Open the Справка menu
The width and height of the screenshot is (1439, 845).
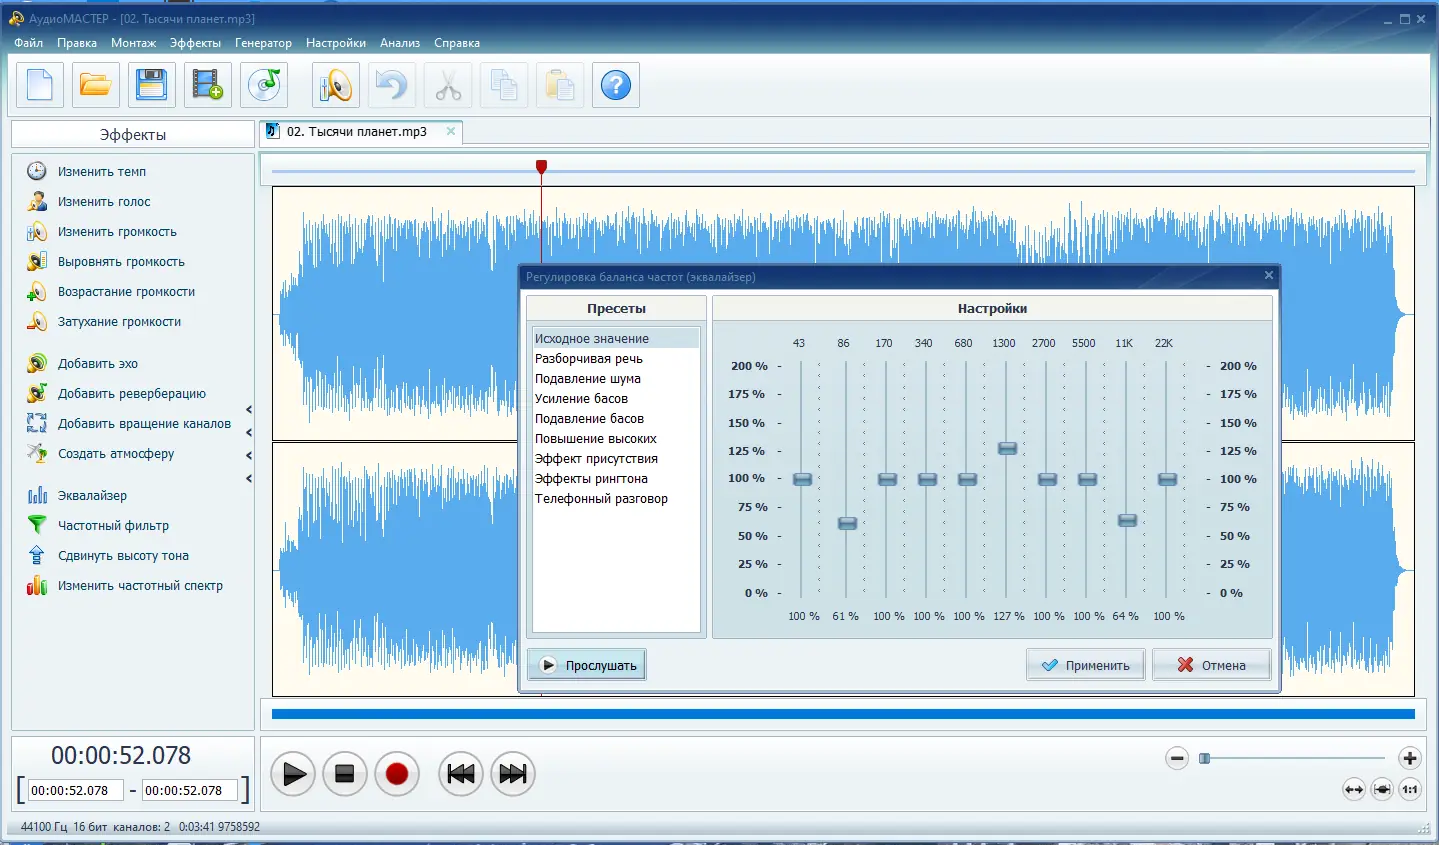457,43
